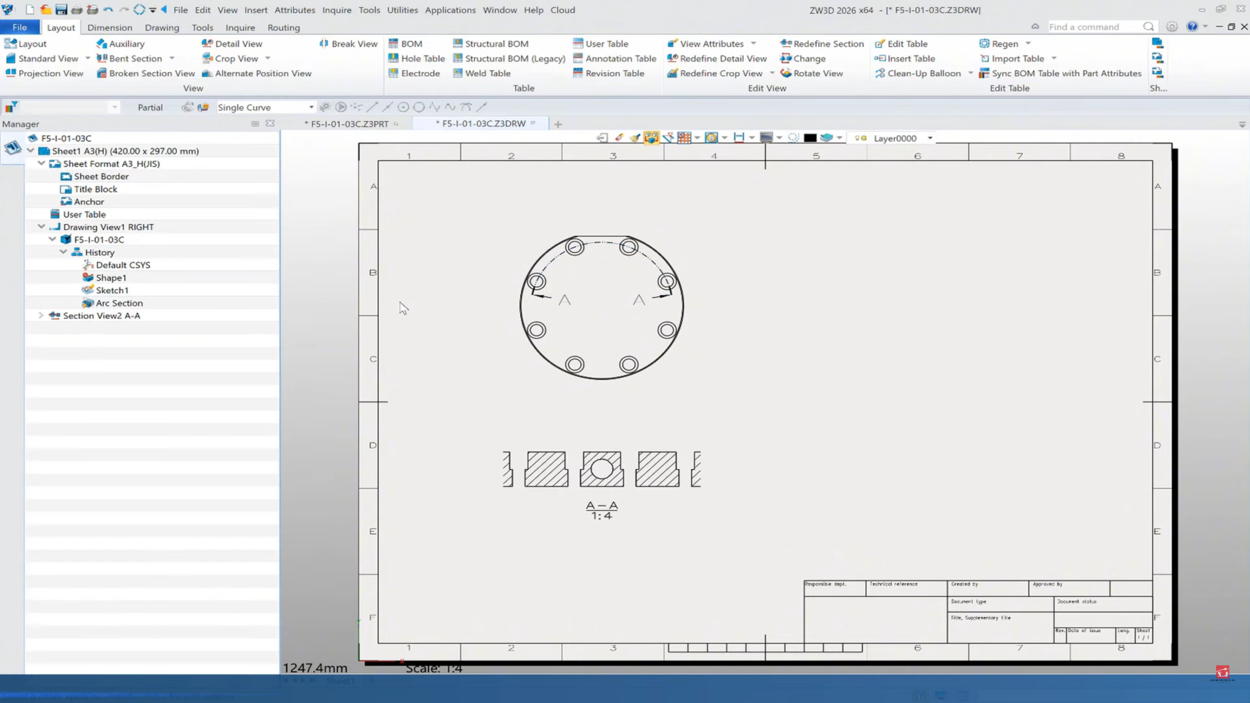Open the Single Curve dropdown

311,107
